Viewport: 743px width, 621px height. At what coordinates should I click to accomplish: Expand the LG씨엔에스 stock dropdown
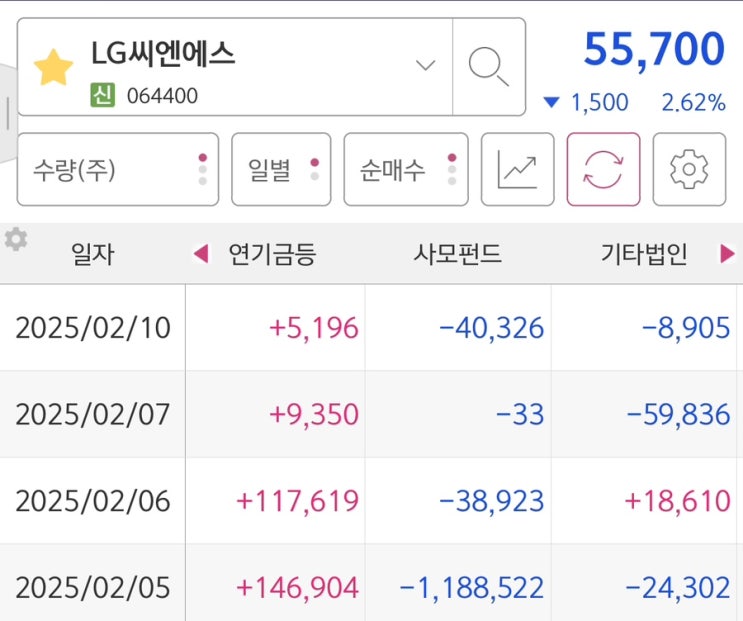tap(426, 66)
